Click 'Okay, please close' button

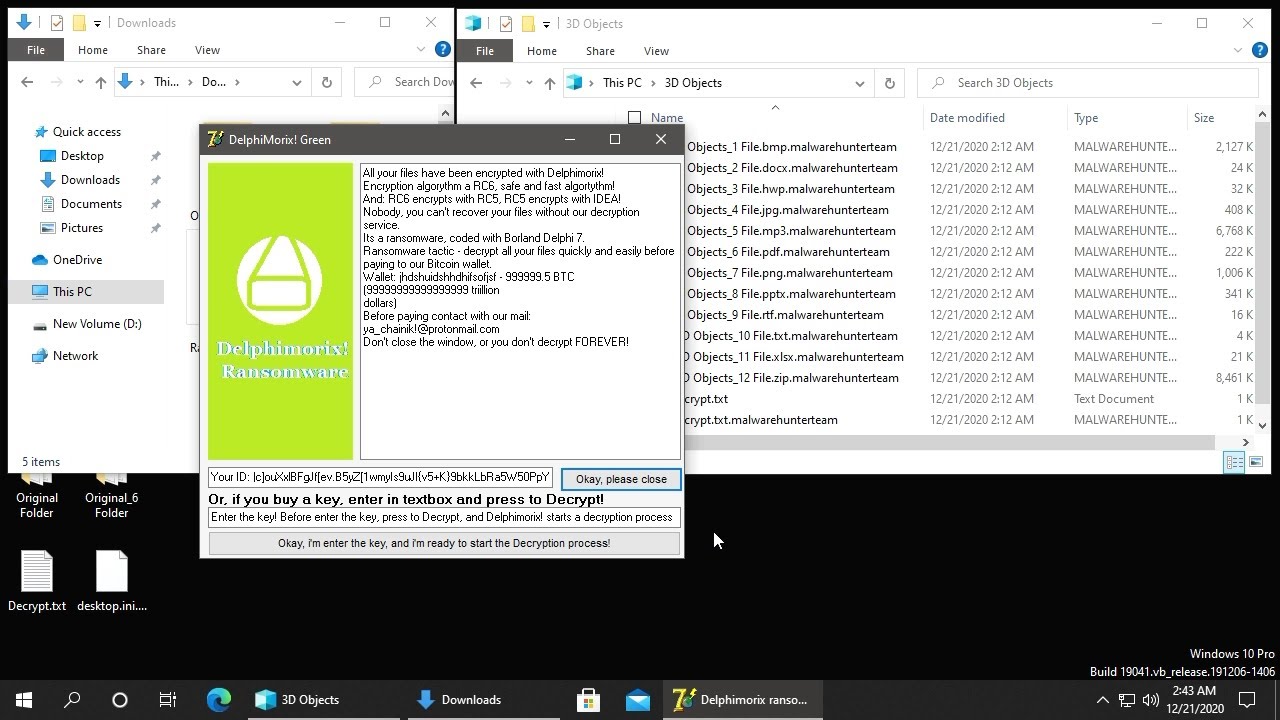tap(621, 479)
